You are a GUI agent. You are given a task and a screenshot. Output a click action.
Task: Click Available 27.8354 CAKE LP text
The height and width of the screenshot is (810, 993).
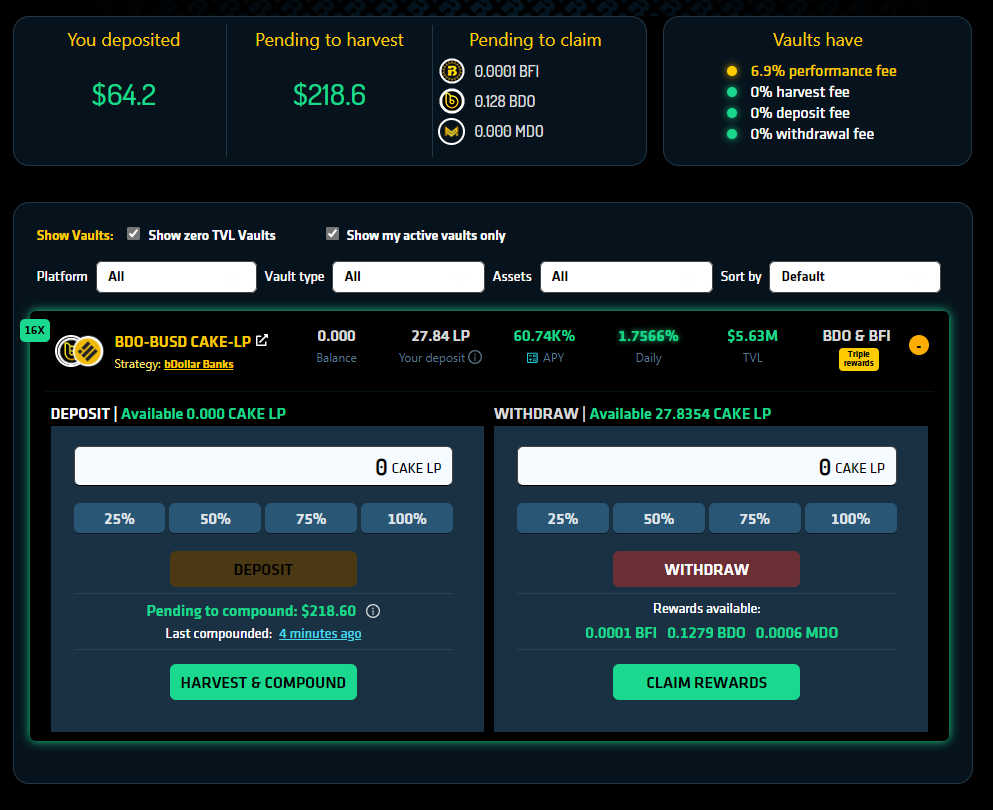pyautogui.click(x=680, y=414)
